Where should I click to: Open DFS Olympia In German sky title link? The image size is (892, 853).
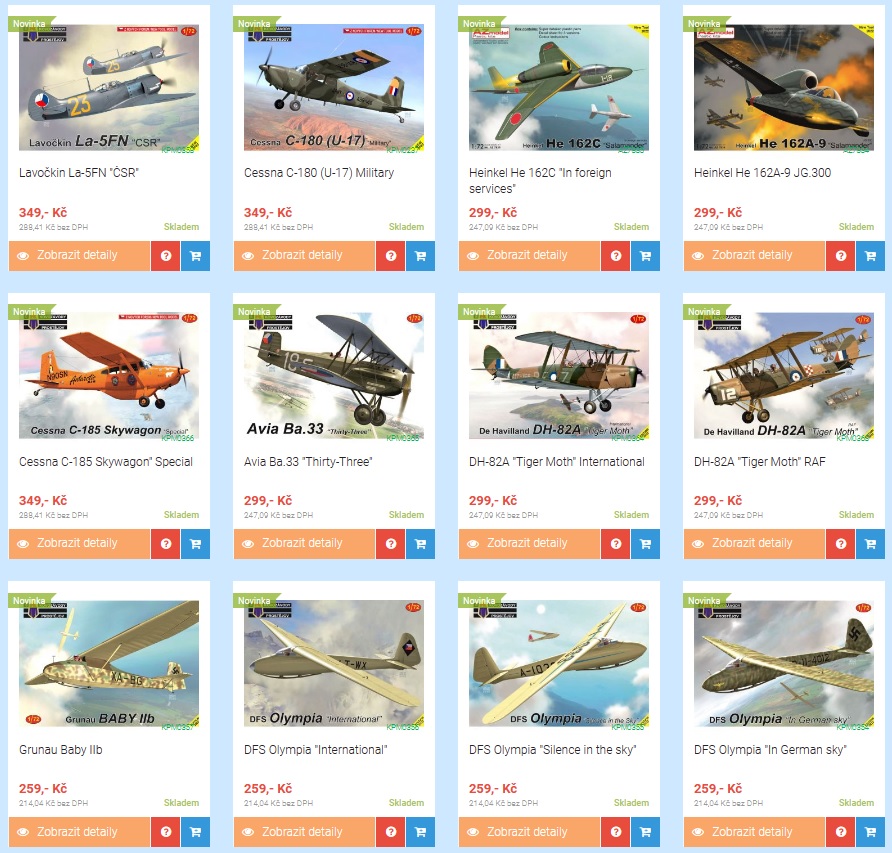coord(770,749)
